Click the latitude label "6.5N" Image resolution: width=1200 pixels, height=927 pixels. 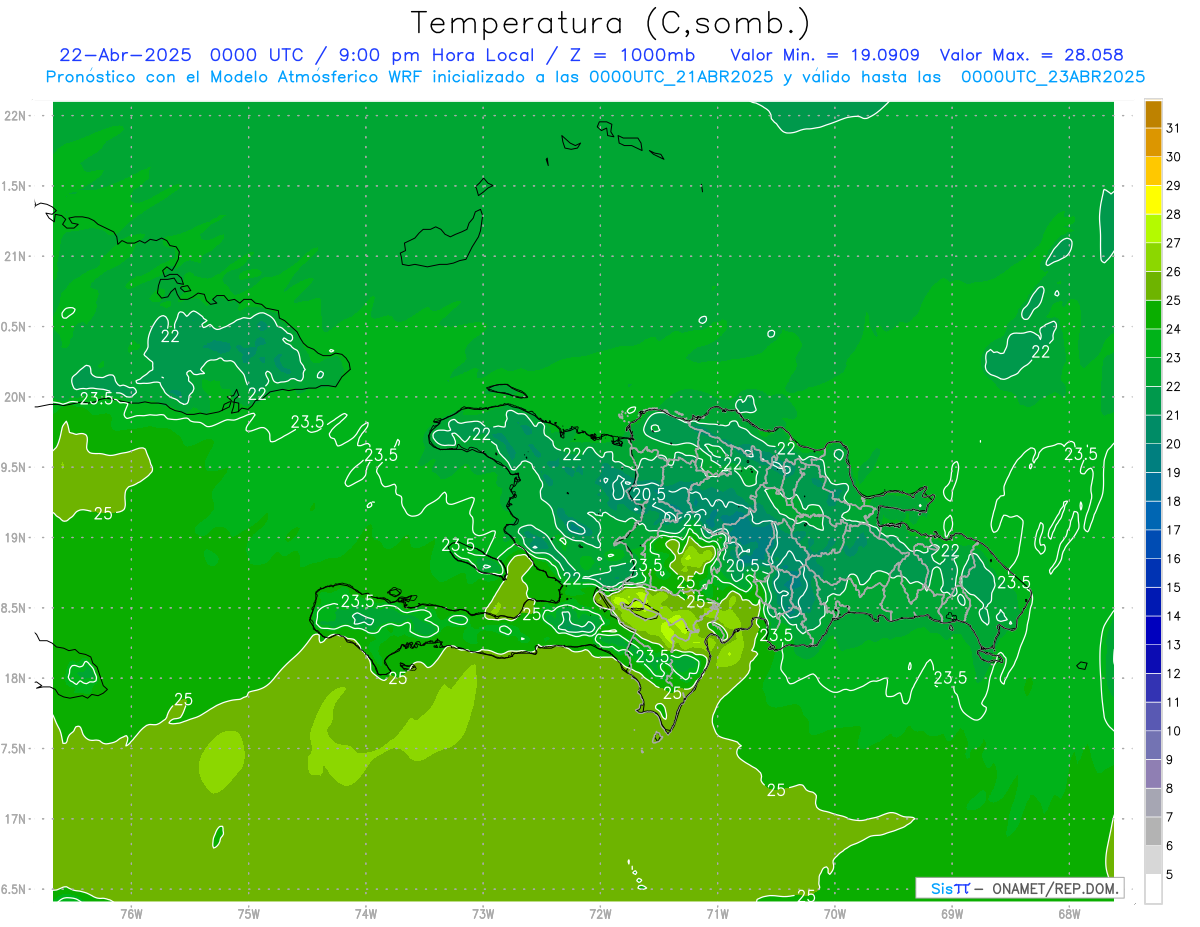(14, 890)
